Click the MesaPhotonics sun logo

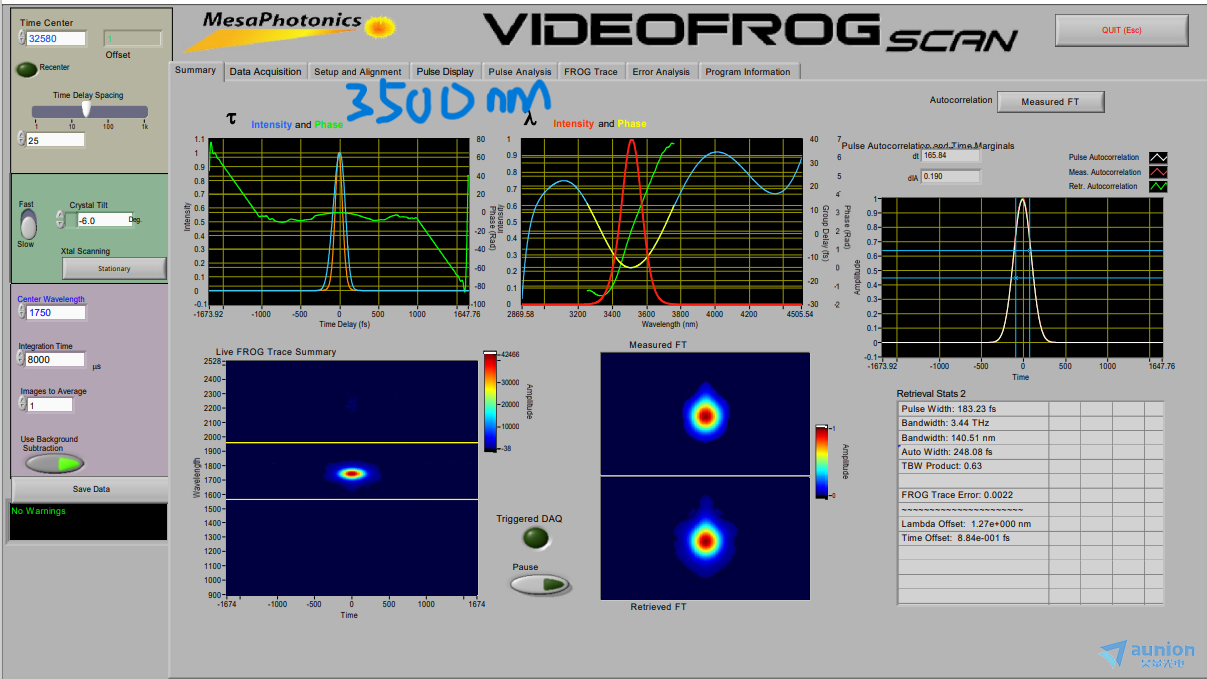coord(378,27)
